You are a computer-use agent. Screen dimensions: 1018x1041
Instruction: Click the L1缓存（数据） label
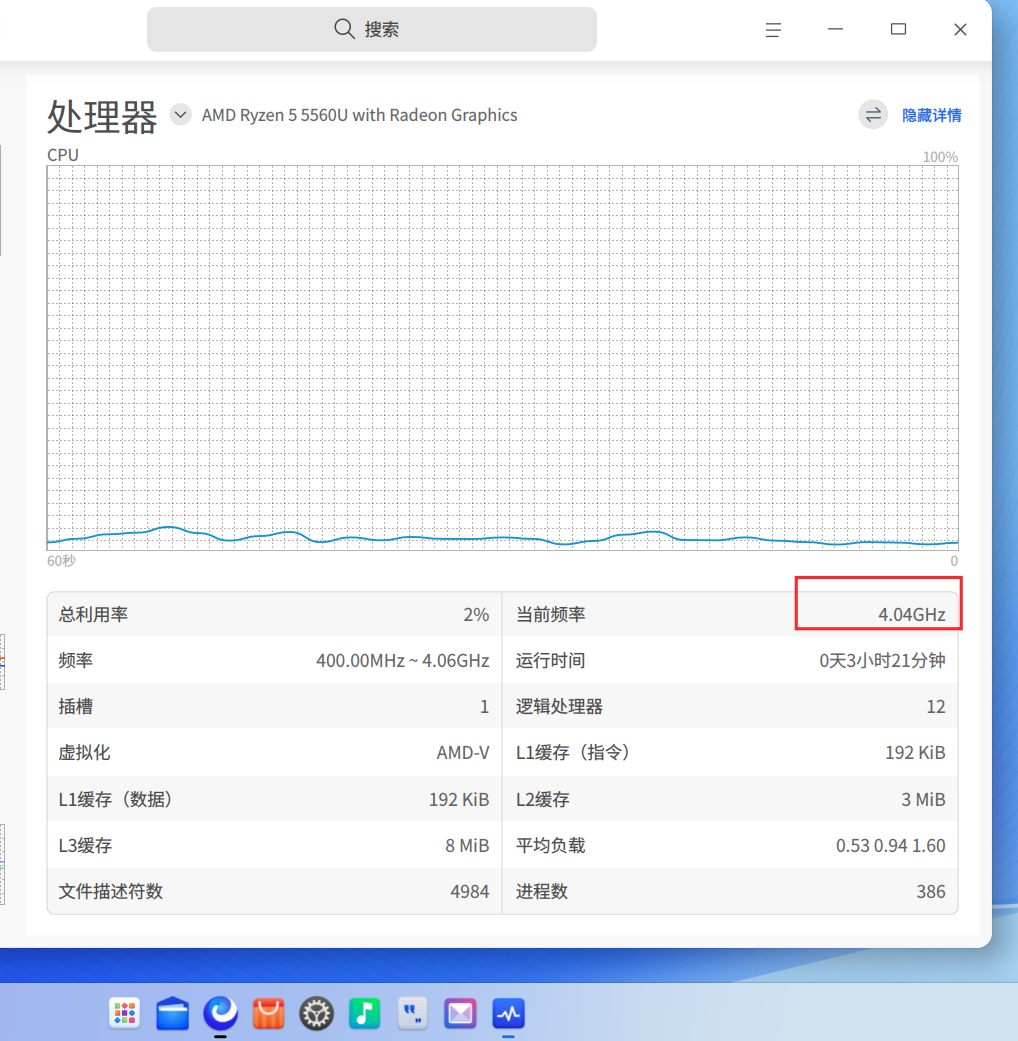click(116, 799)
